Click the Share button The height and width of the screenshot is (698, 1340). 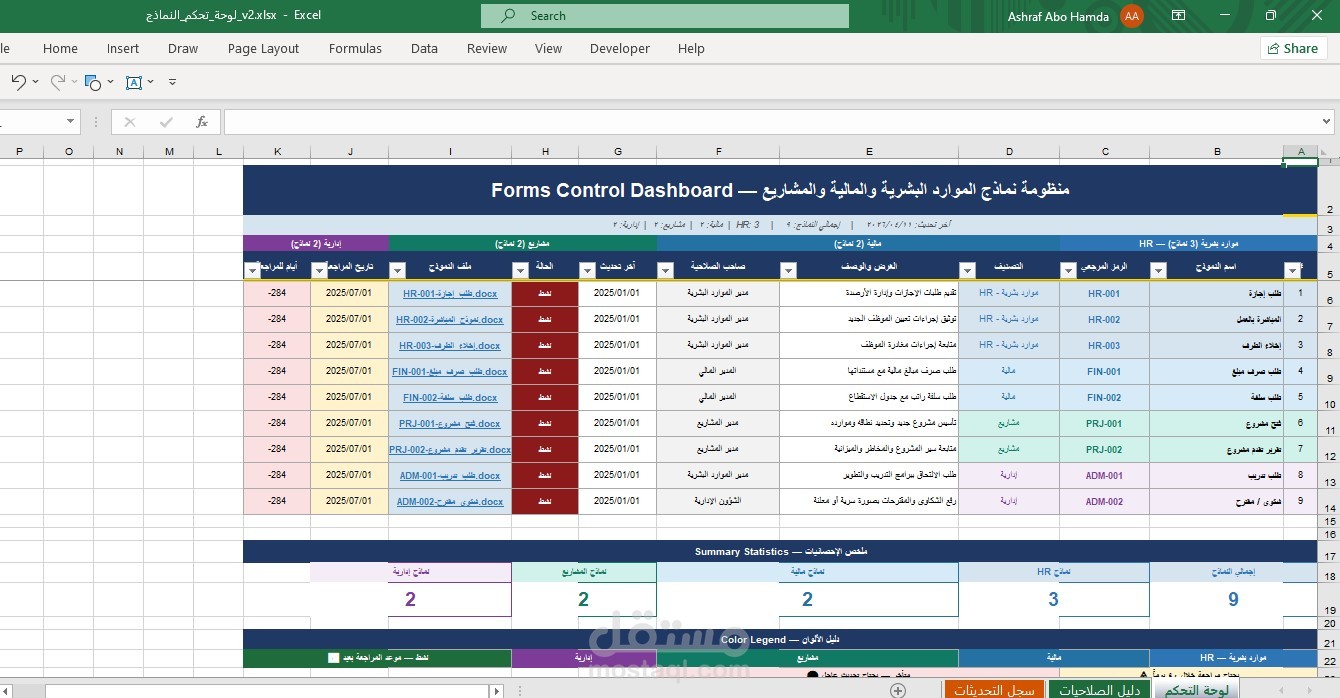(1293, 48)
